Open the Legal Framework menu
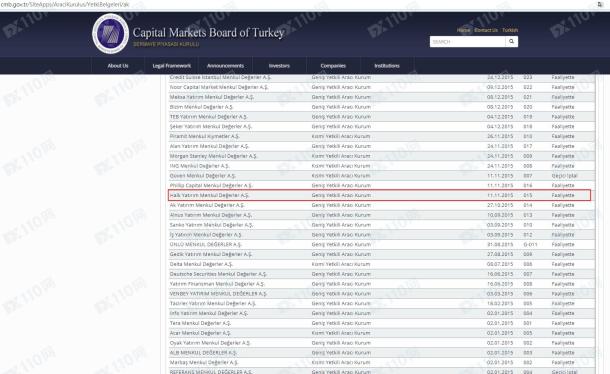 [x=172, y=66]
